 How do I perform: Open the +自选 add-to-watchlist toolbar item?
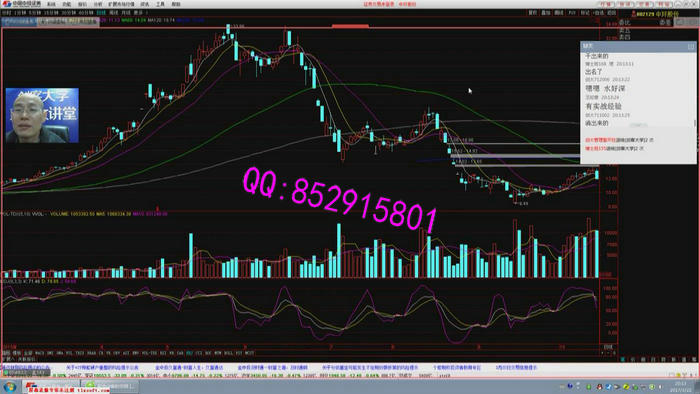(599, 13)
